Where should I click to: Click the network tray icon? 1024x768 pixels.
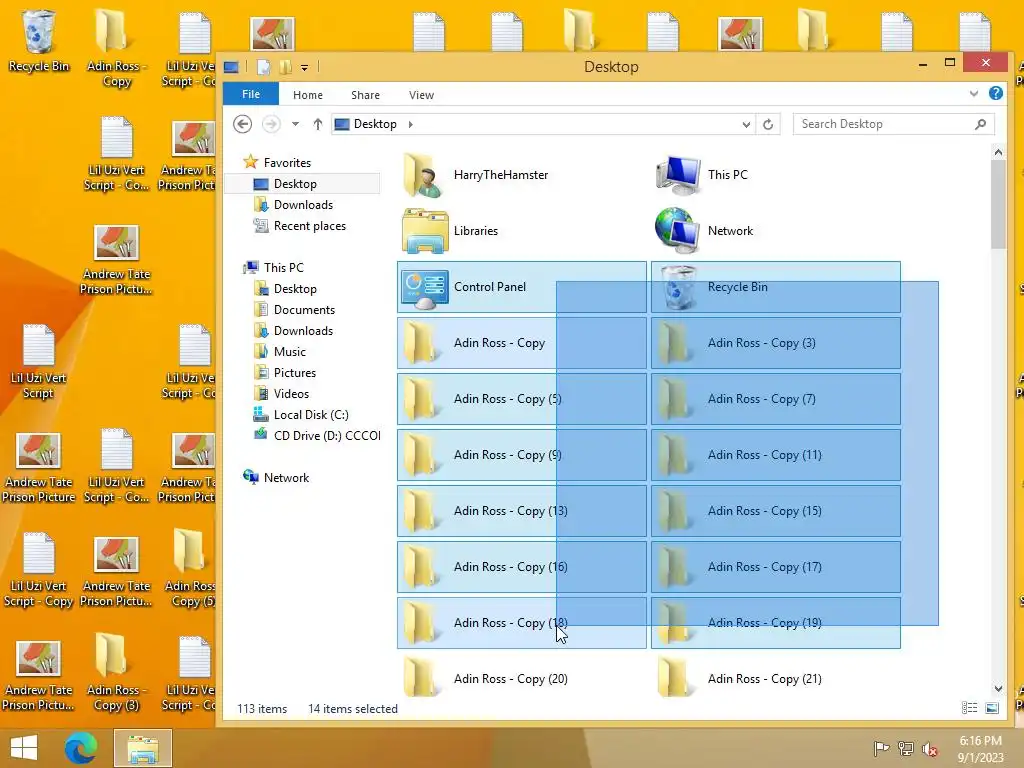pyautogui.click(x=906, y=748)
